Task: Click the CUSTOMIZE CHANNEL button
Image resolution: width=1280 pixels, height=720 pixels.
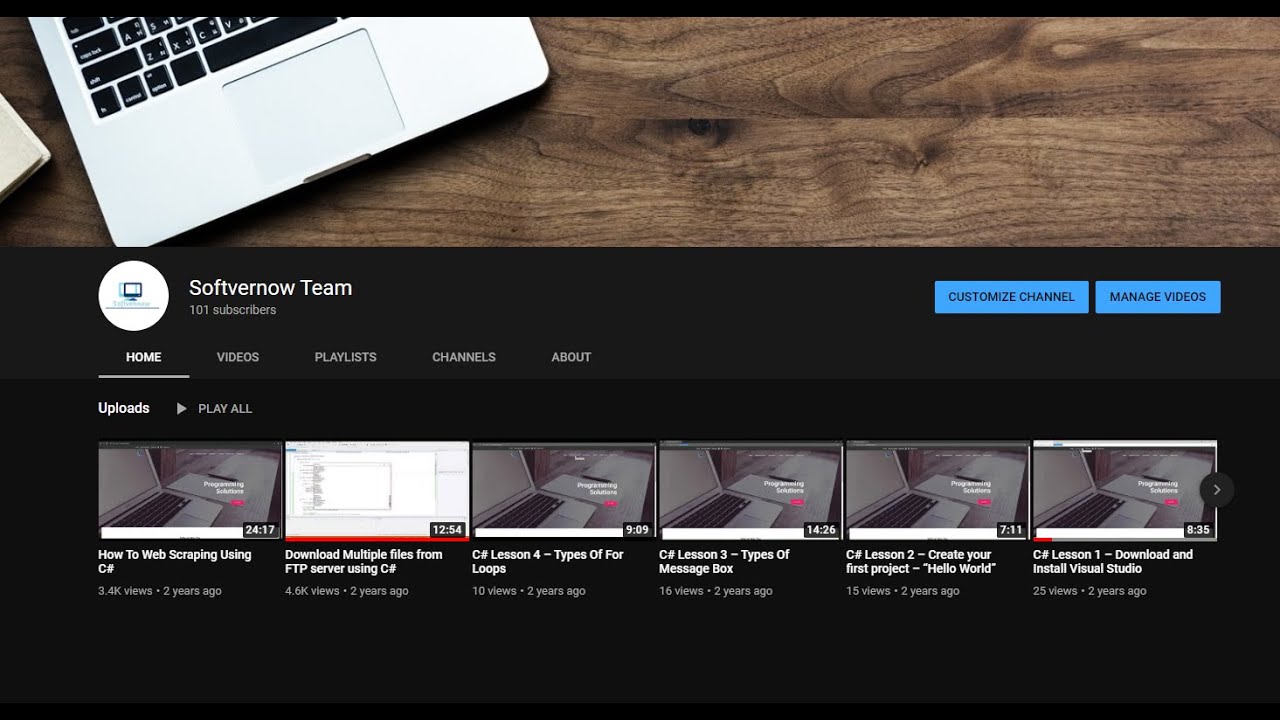Action: tap(1011, 297)
